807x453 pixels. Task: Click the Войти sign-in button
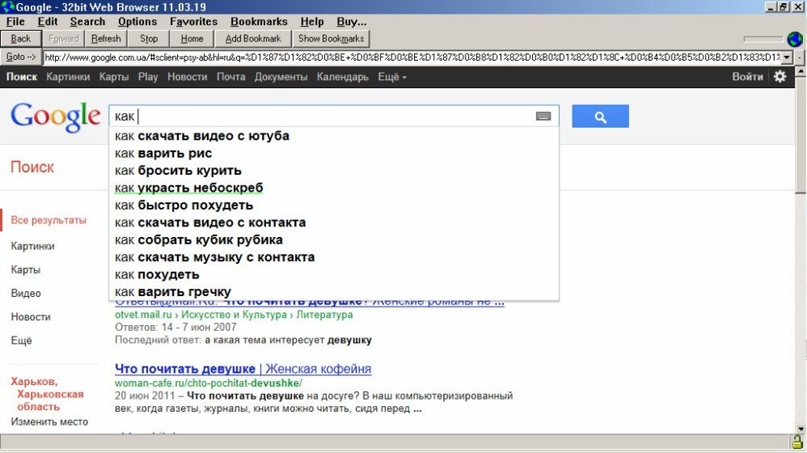tap(747, 77)
